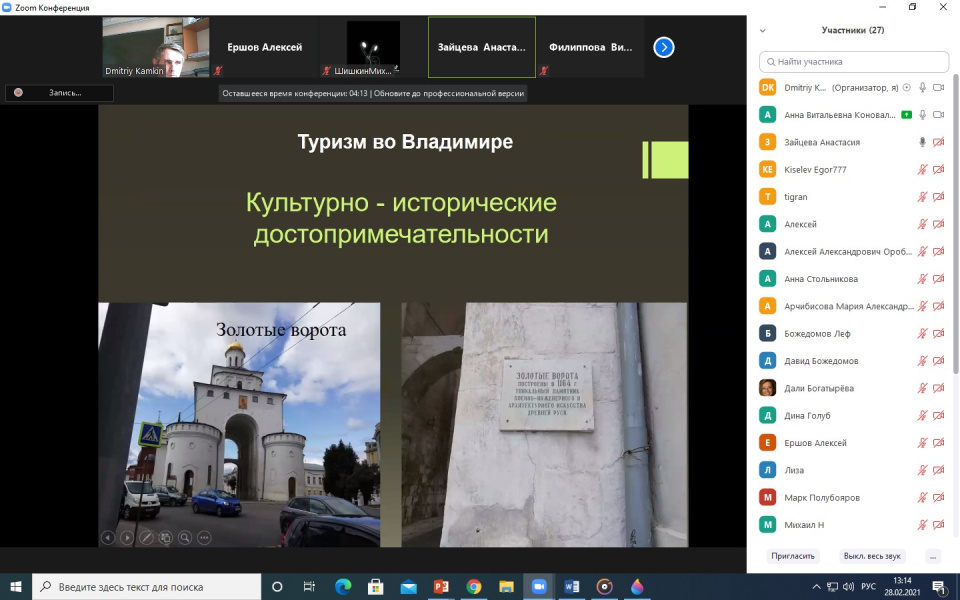Select ШишкинМих video tile

coord(373,47)
